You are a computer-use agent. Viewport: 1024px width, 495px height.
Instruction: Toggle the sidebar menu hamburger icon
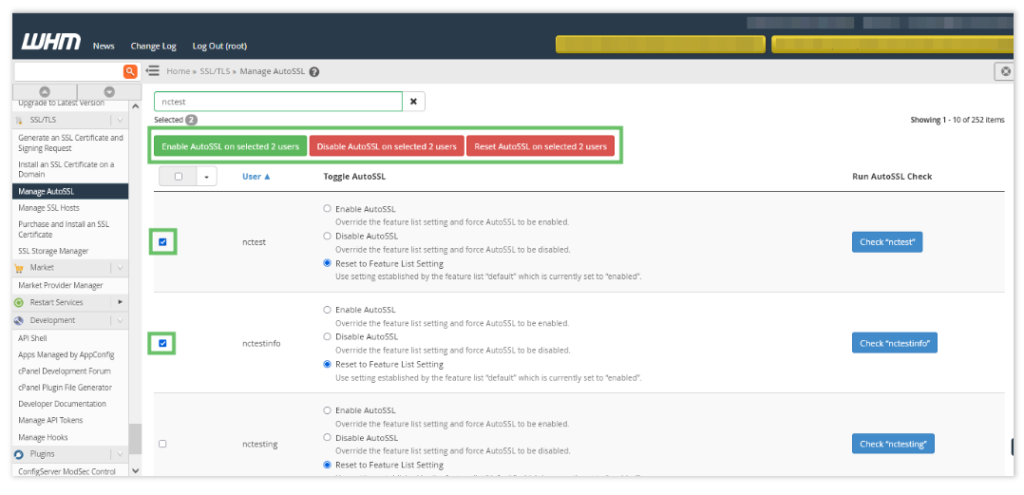click(153, 71)
